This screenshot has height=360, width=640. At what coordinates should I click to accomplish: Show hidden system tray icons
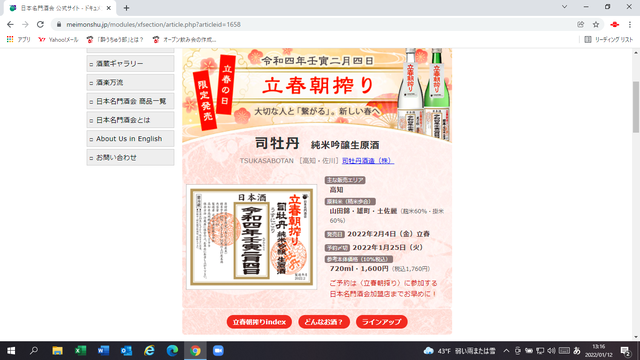point(506,351)
